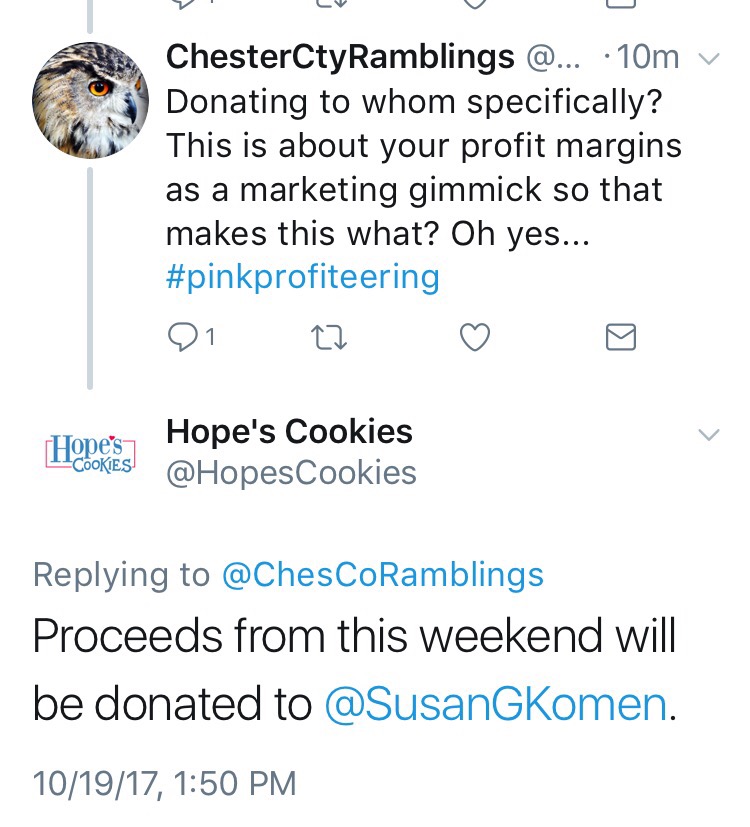
Task: Share tweet via envelope message icon
Action: click(621, 339)
